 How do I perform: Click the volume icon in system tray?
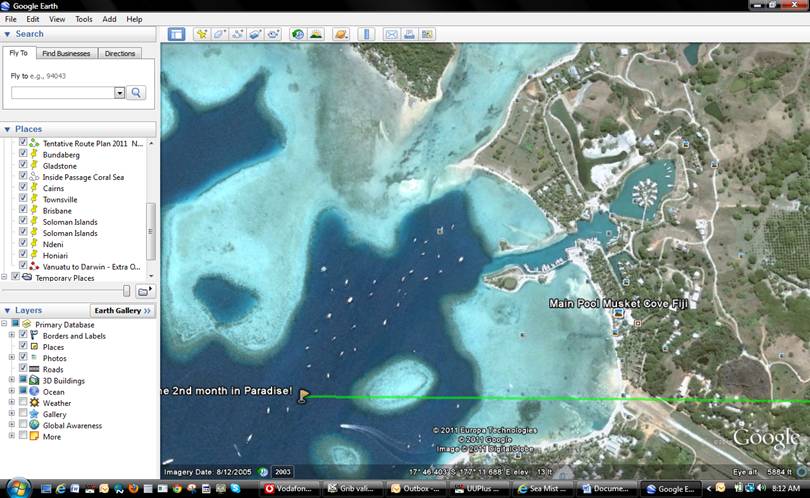[x=759, y=488]
